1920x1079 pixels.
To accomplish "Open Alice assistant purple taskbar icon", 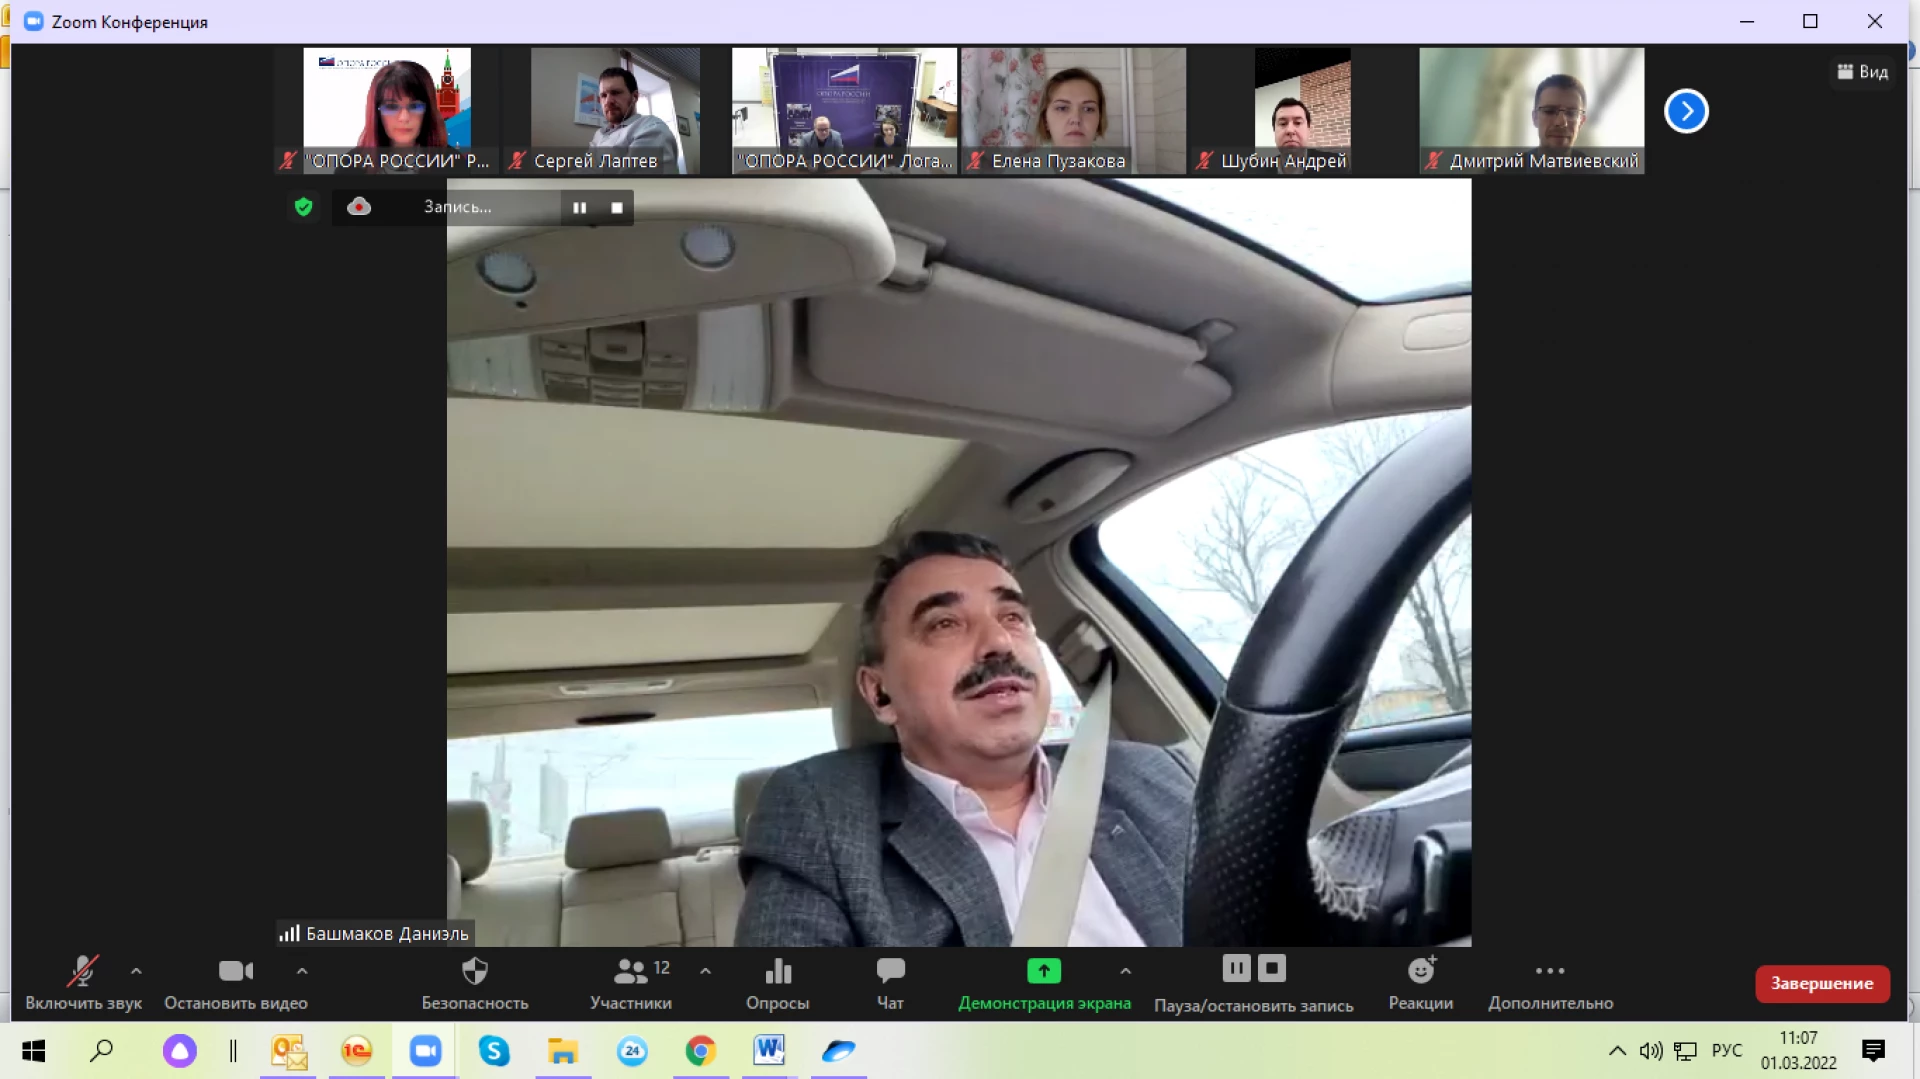I will [180, 1051].
